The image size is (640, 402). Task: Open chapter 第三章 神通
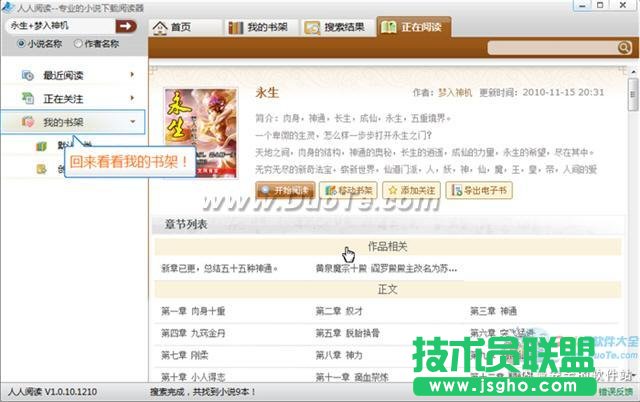(493, 311)
